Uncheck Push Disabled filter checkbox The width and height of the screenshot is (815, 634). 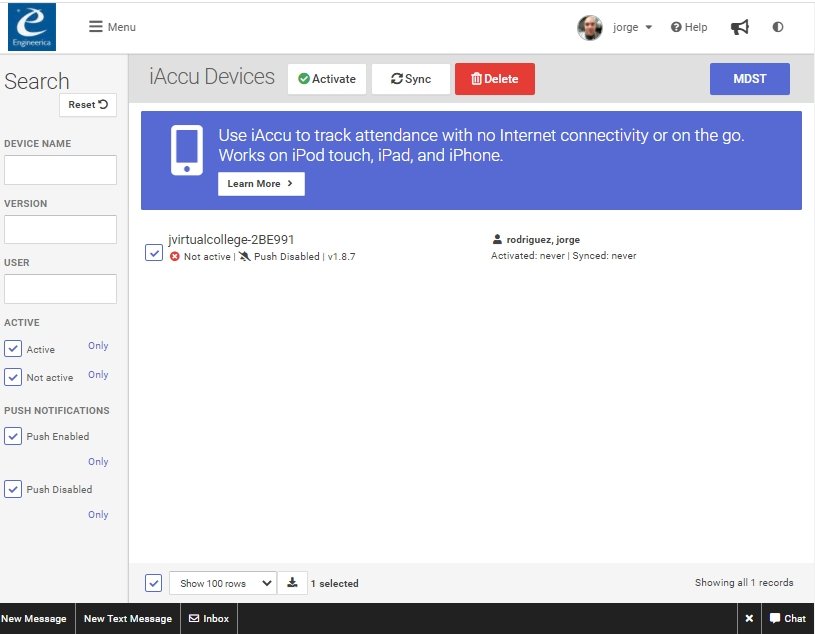point(13,489)
